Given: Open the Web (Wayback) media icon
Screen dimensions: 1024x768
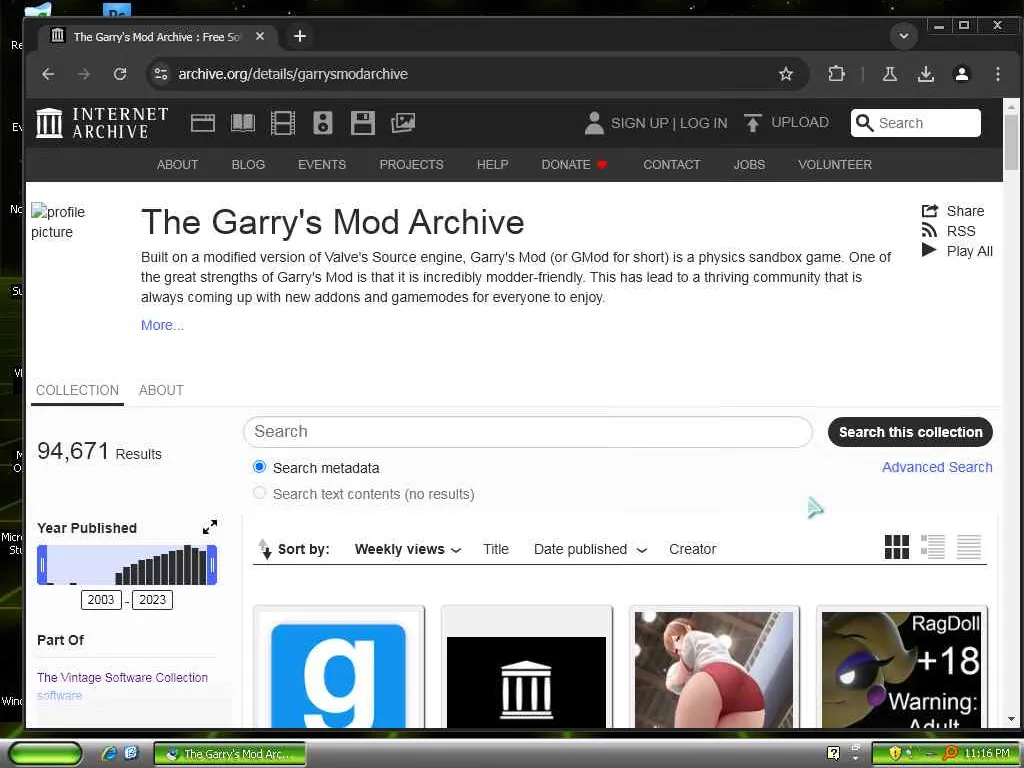Looking at the screenshot, I should tap(202, 123).
